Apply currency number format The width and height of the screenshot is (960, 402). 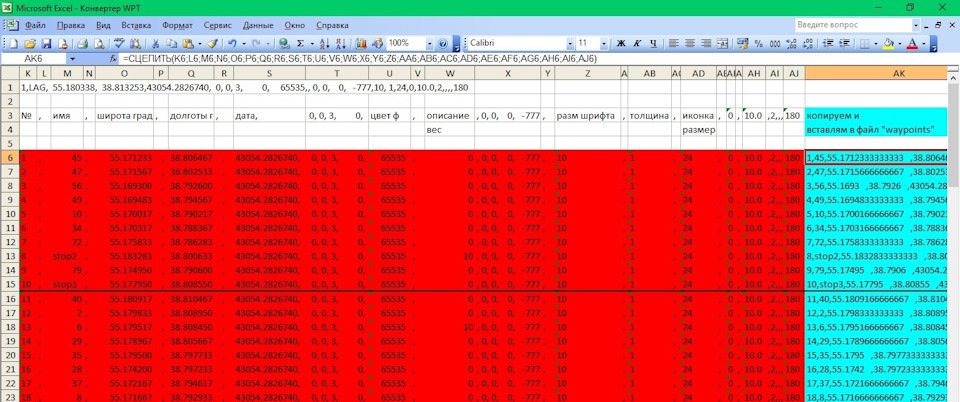pos(742,43)
